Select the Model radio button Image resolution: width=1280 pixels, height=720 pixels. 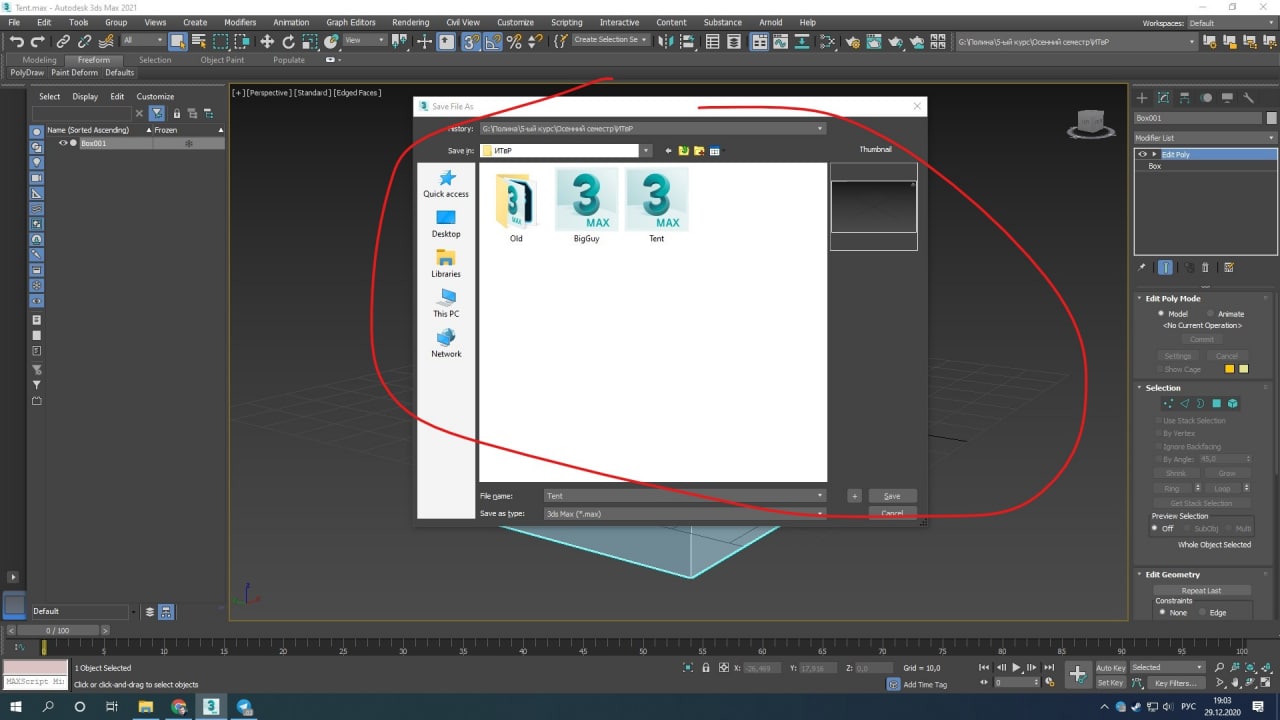point(1161,313)
